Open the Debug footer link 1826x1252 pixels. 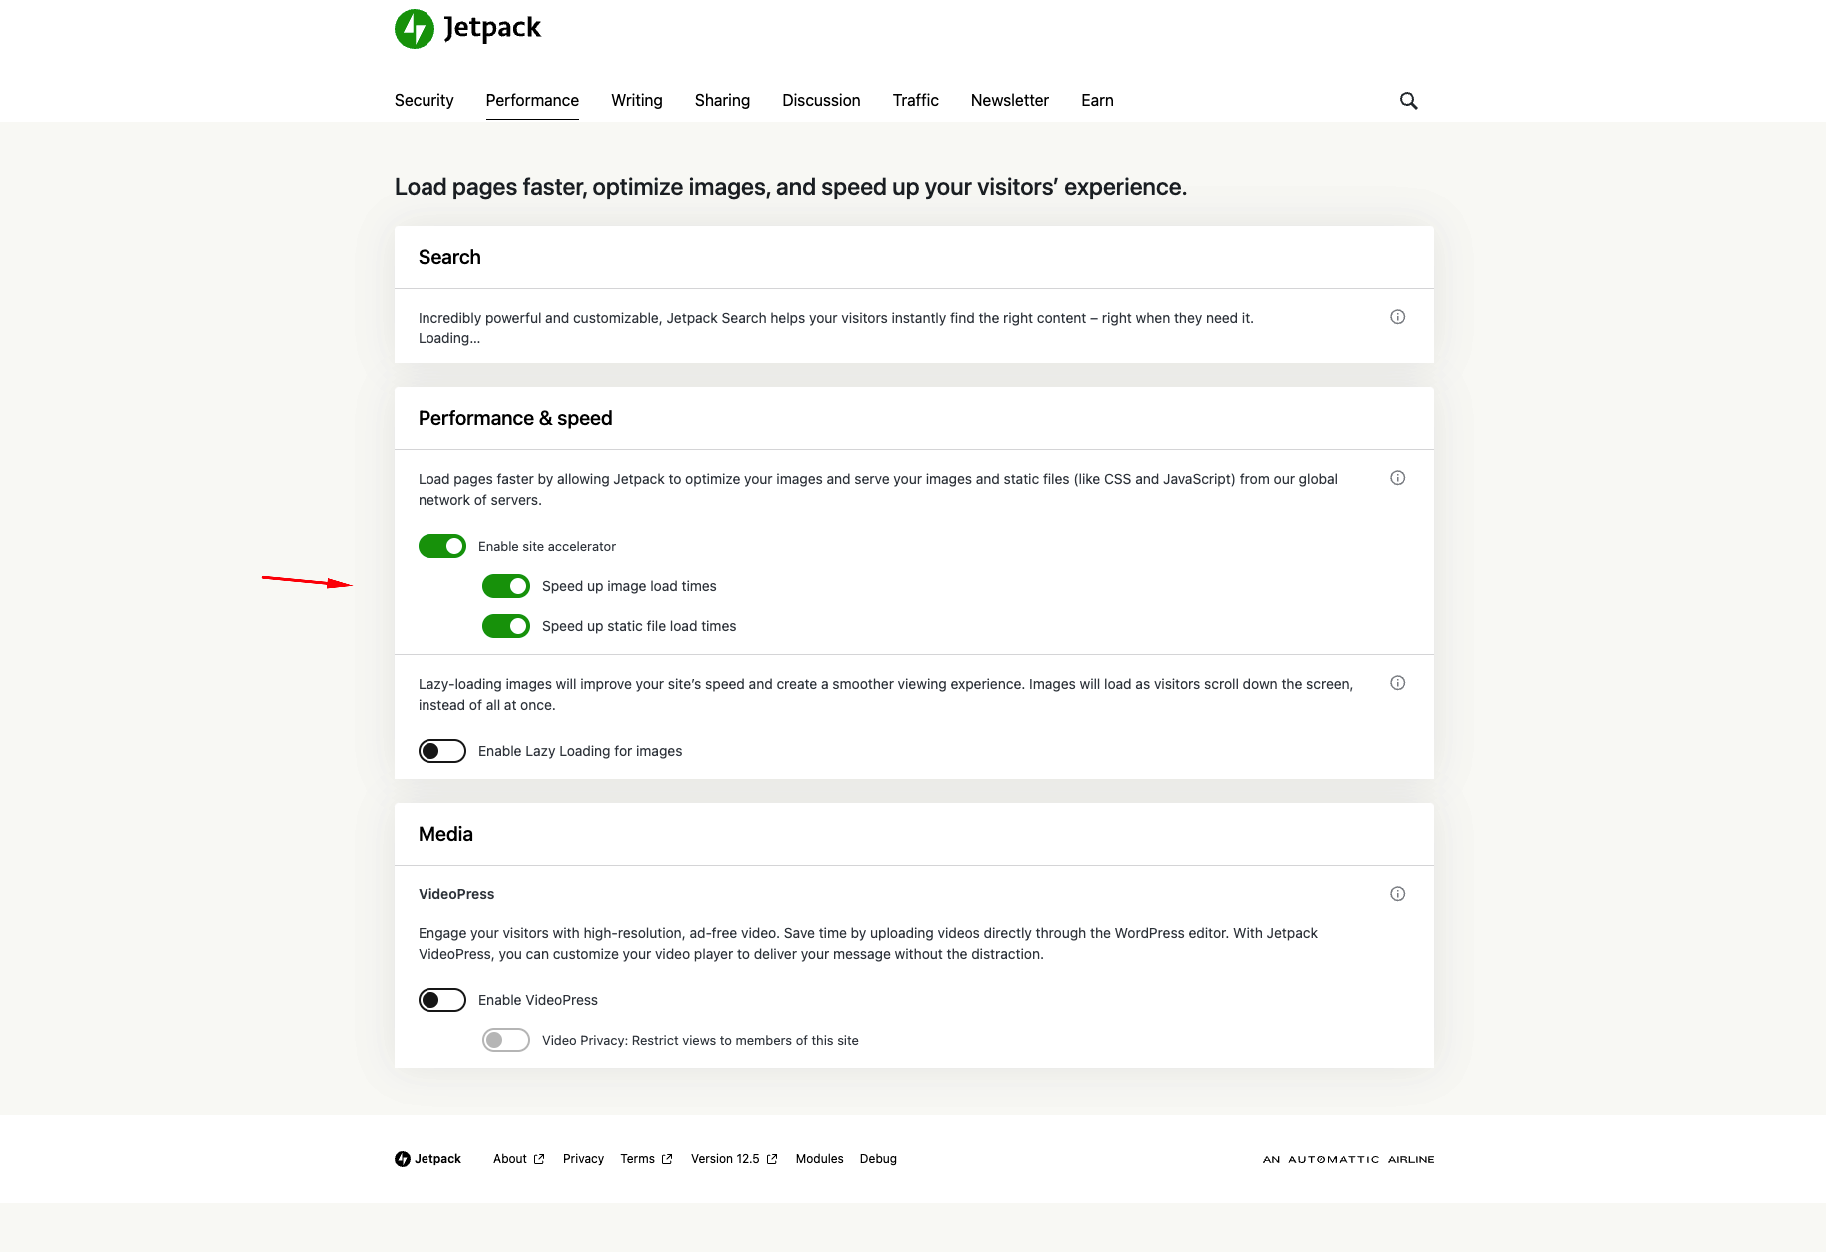[878, 1159]
